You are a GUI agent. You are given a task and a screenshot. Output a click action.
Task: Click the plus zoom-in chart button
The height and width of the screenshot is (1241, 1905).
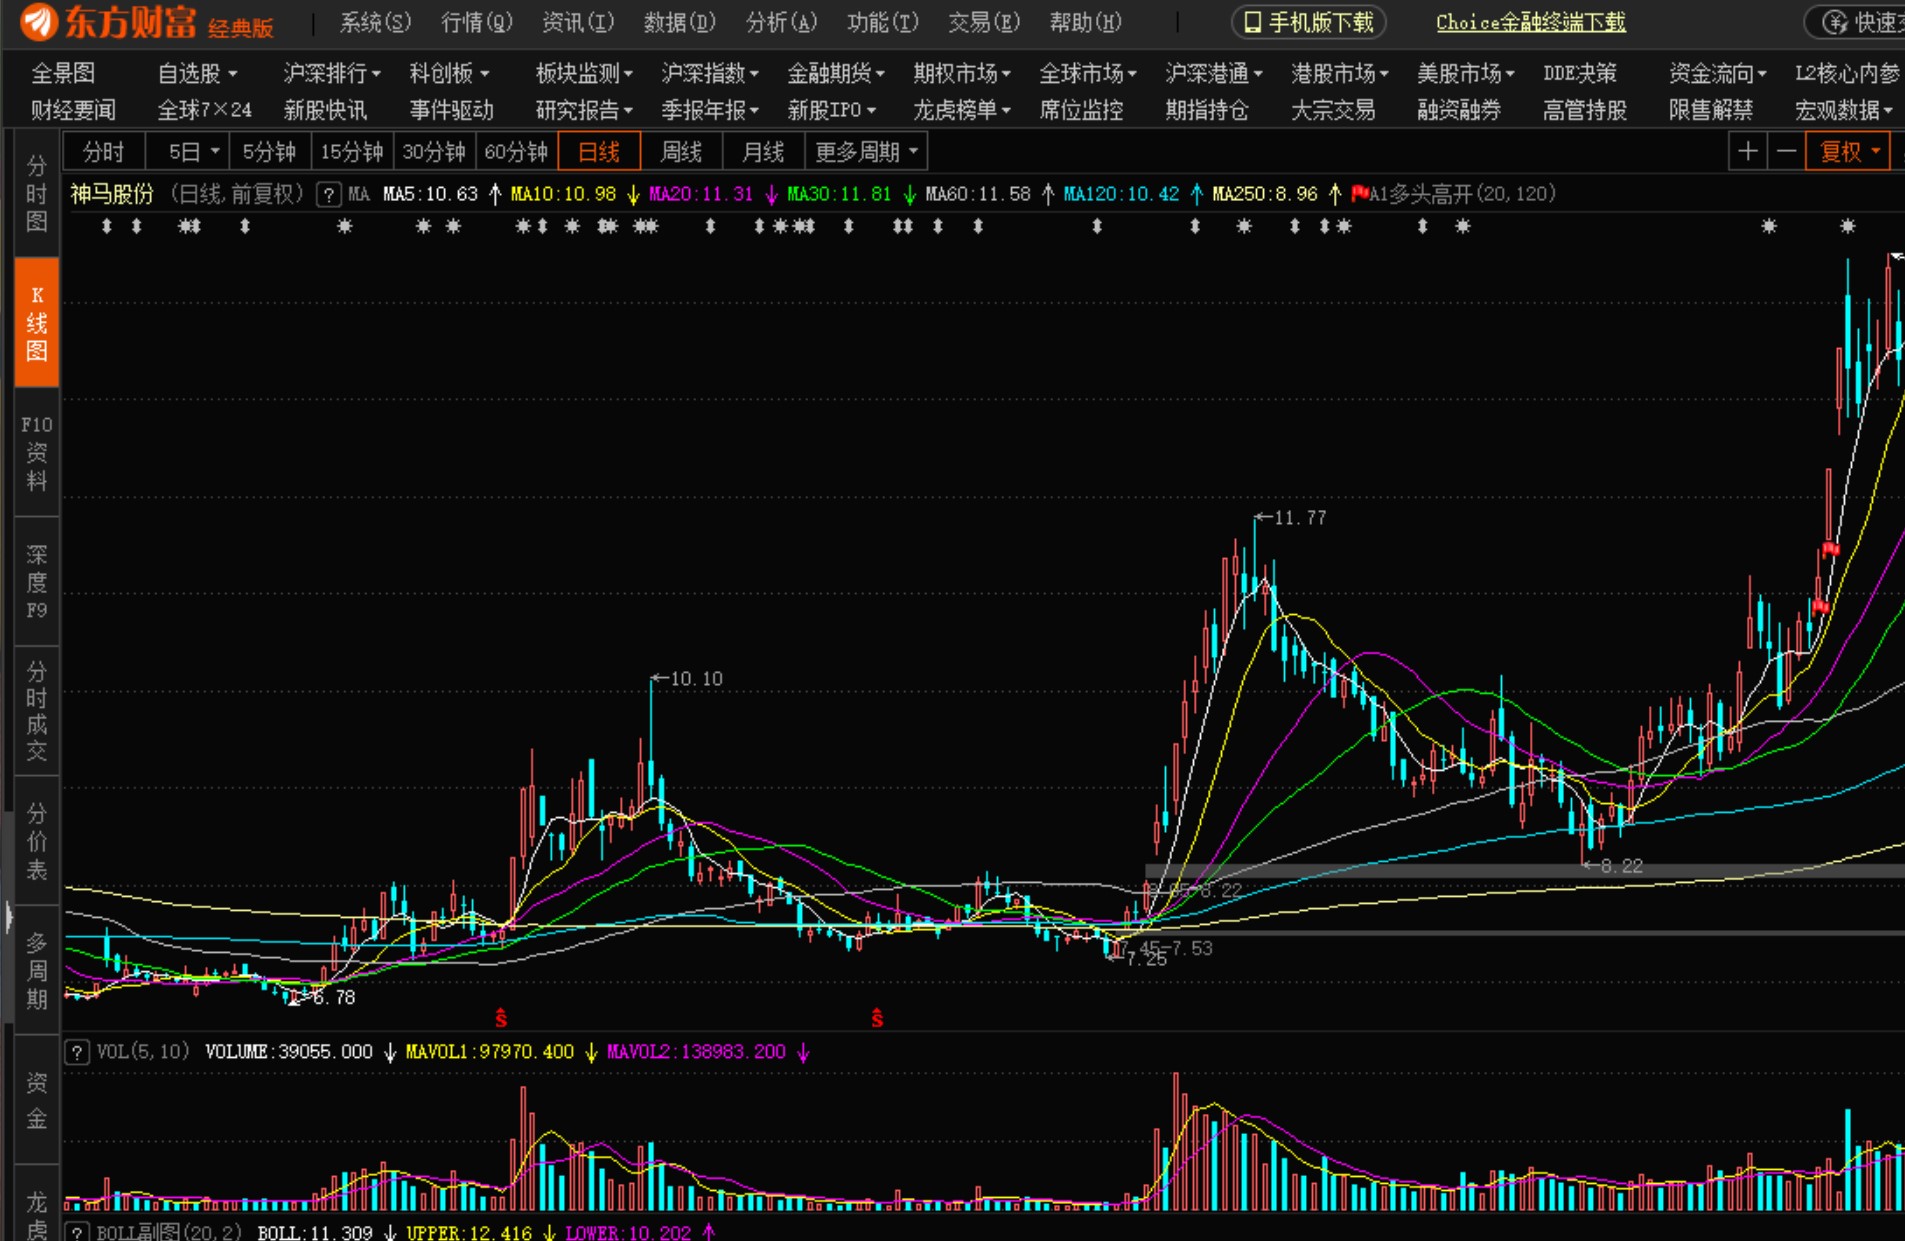[1747, 152]
